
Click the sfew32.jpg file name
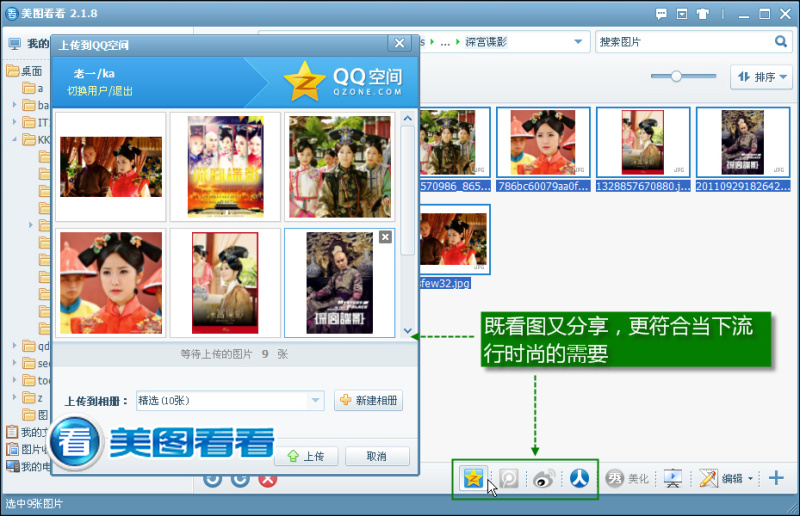pyautogui.click(x=445, y=283)
